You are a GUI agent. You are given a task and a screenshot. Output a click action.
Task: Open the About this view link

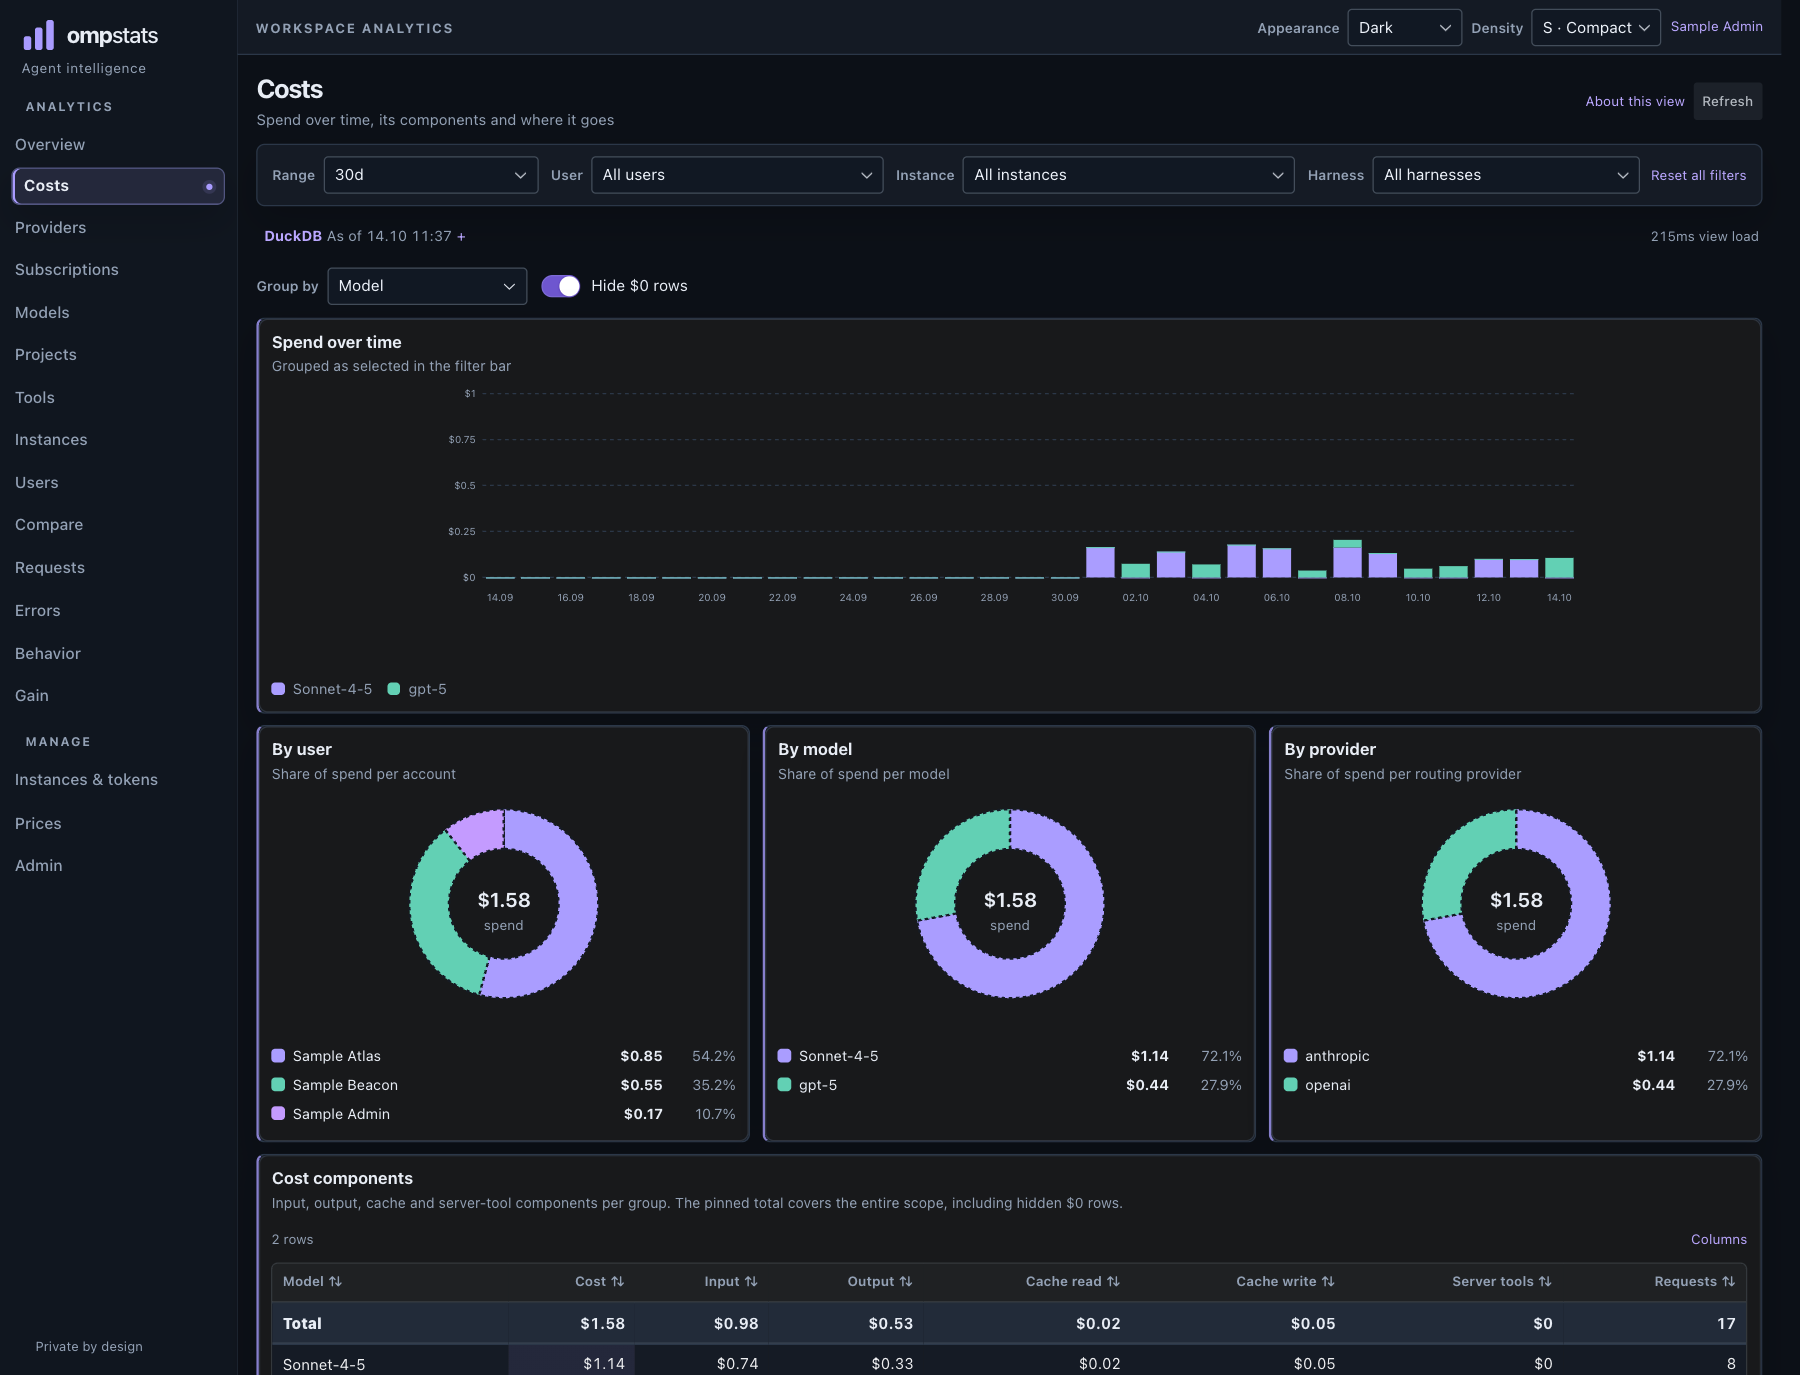coord(1635,101)
